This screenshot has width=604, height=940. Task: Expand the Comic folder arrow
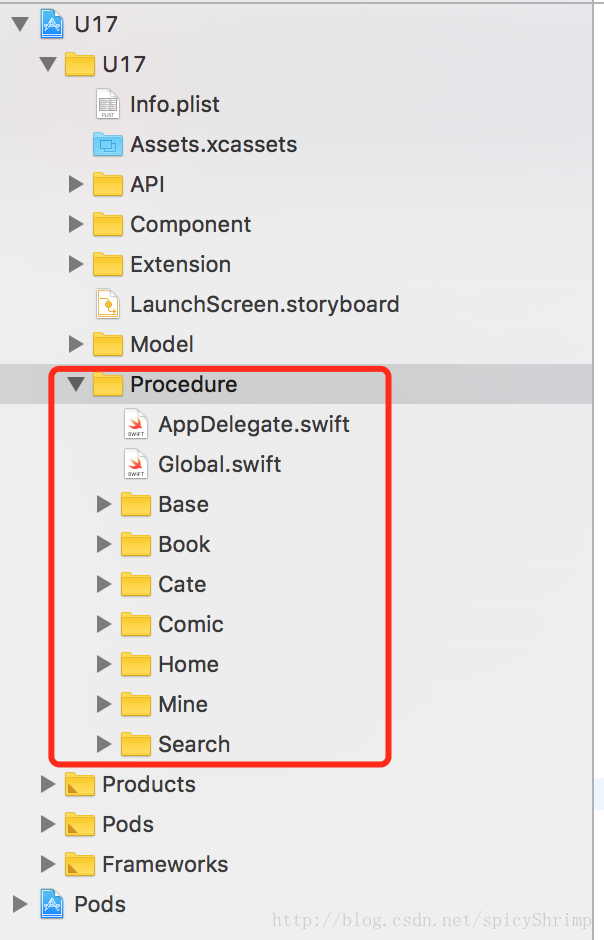pos(104,624)
